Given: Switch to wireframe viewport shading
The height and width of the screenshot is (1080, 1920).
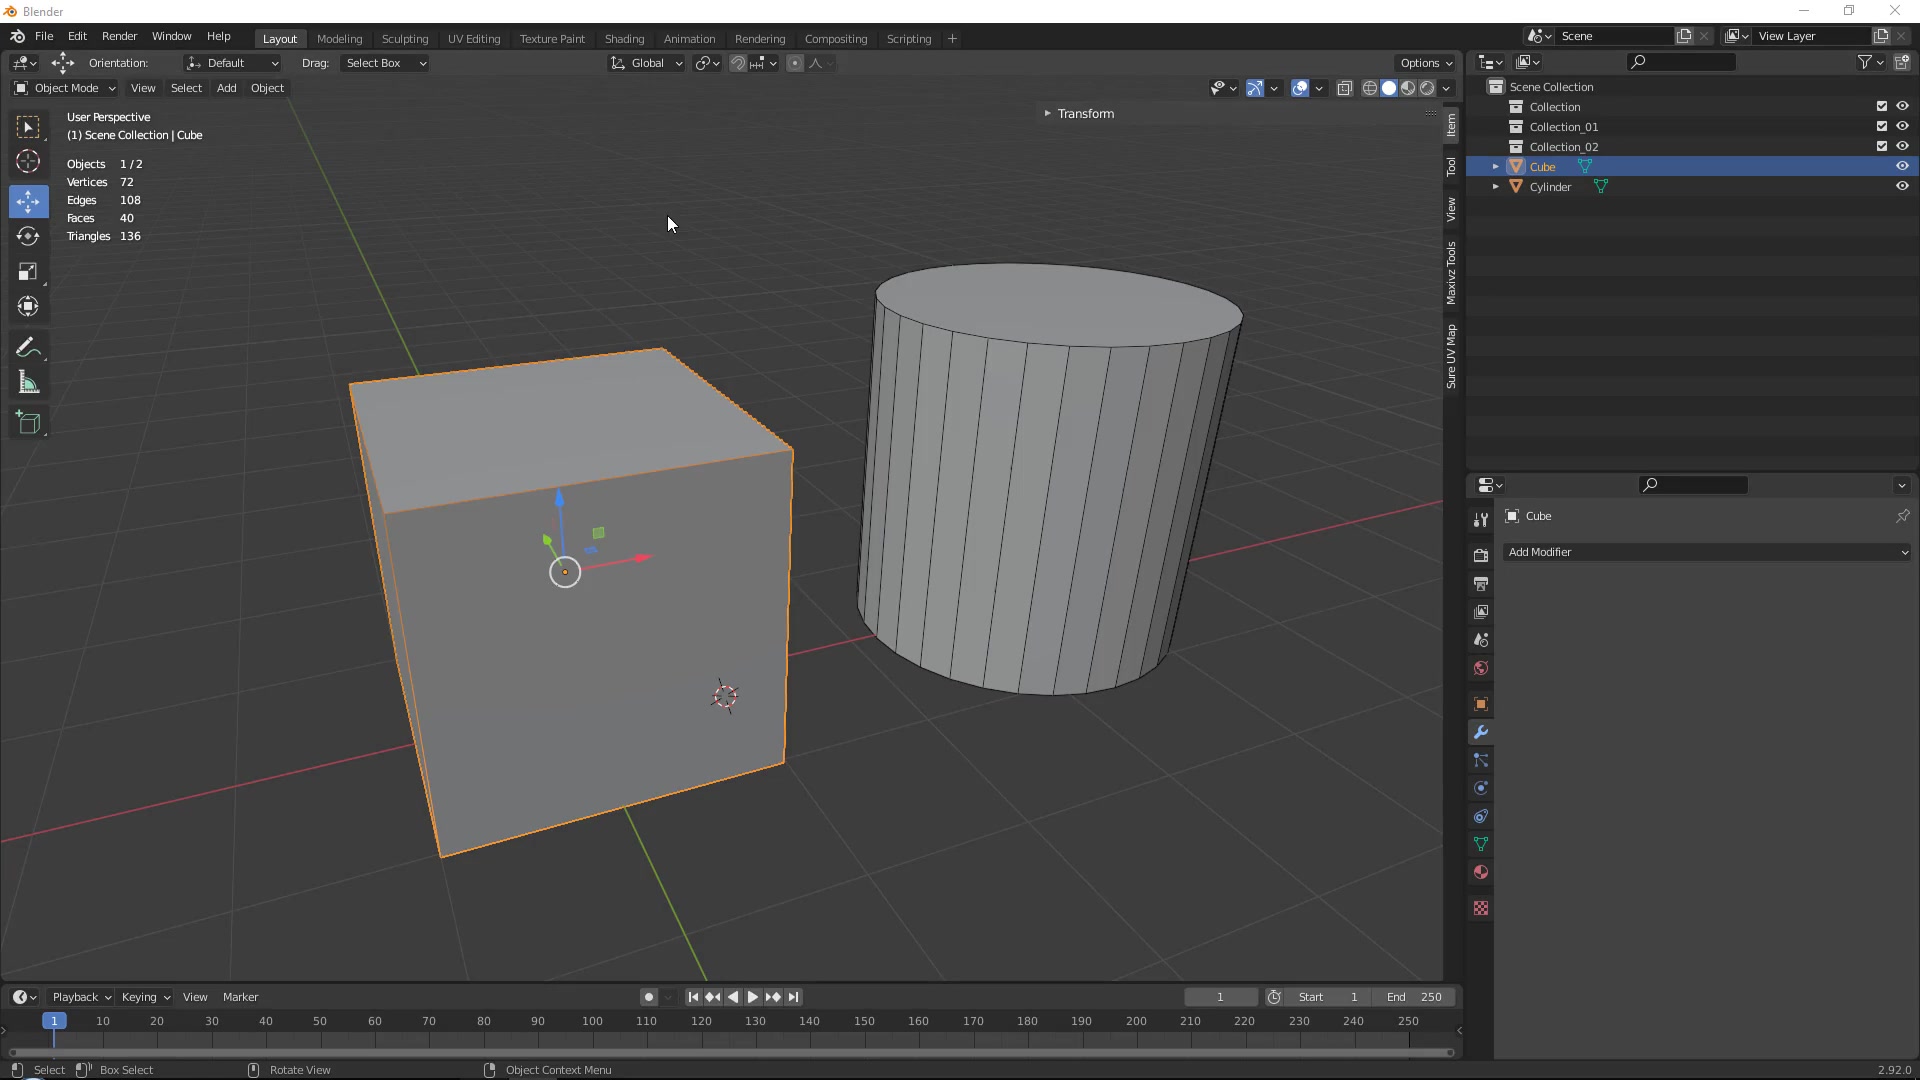Looking at the screenshot, I should [x=1370, y=88].
